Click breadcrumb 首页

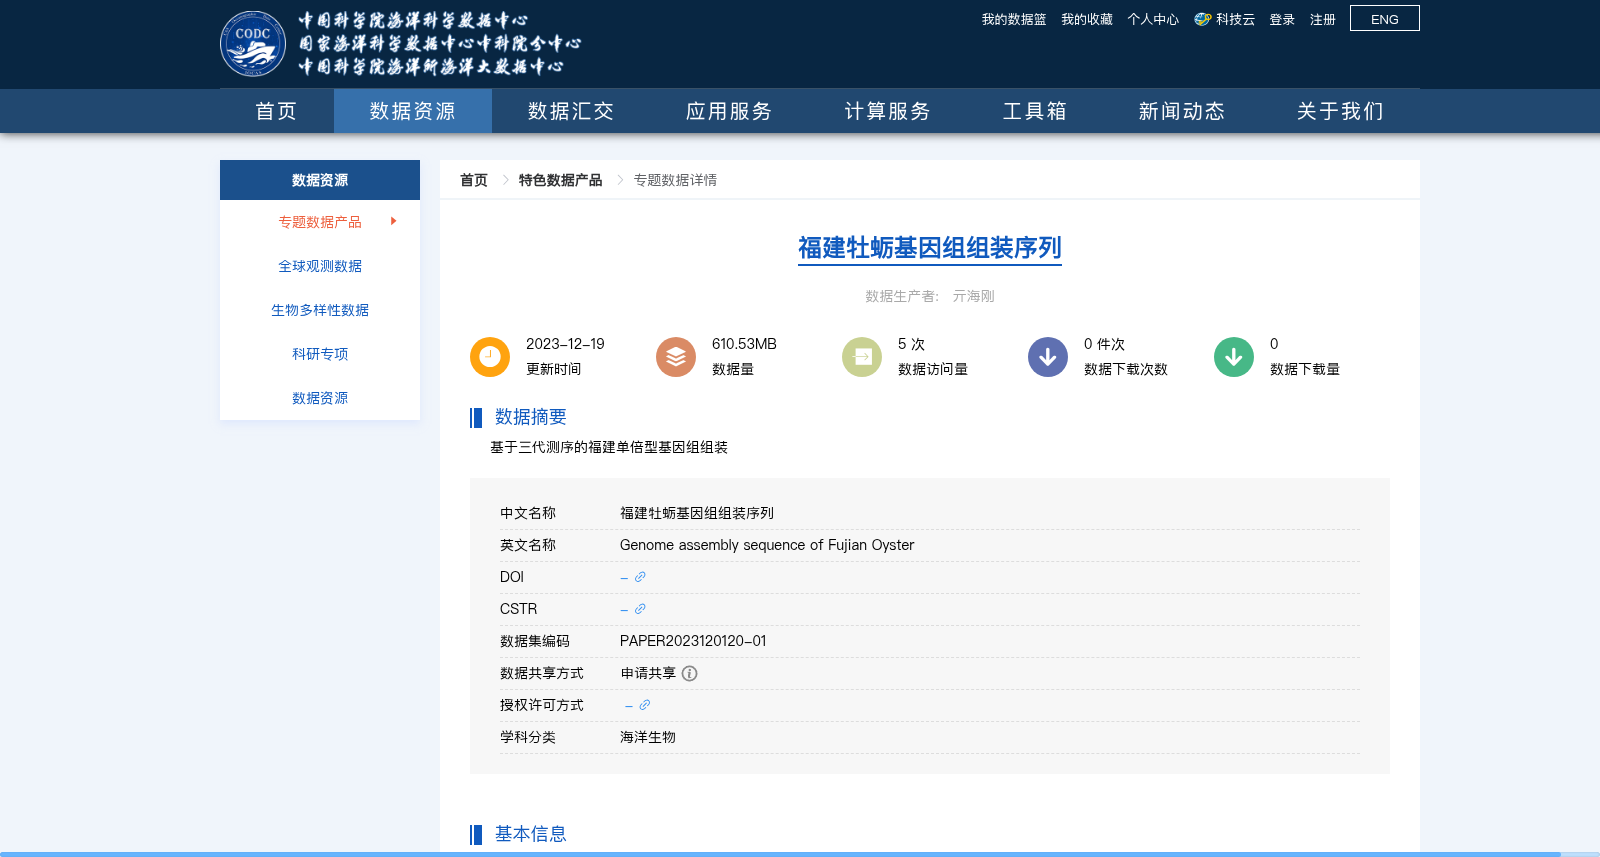[474, 180]
